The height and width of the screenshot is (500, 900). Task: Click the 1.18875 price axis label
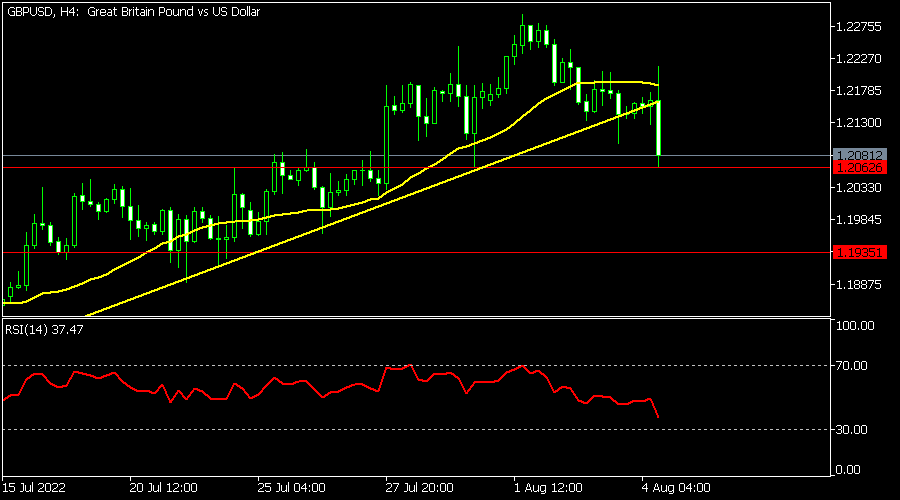click(859, 285)
